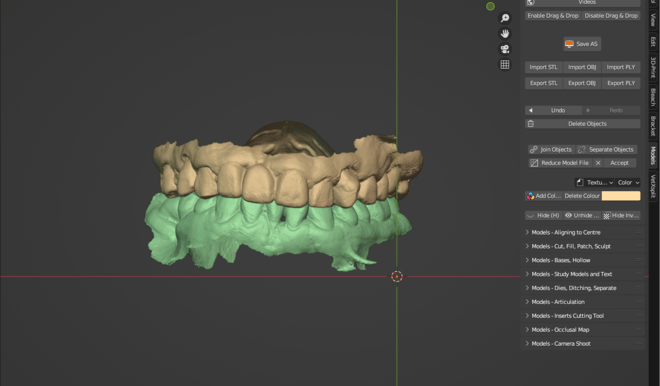Click the Join Objects link icon
The image size is (660, 386).
coord(534,149)
